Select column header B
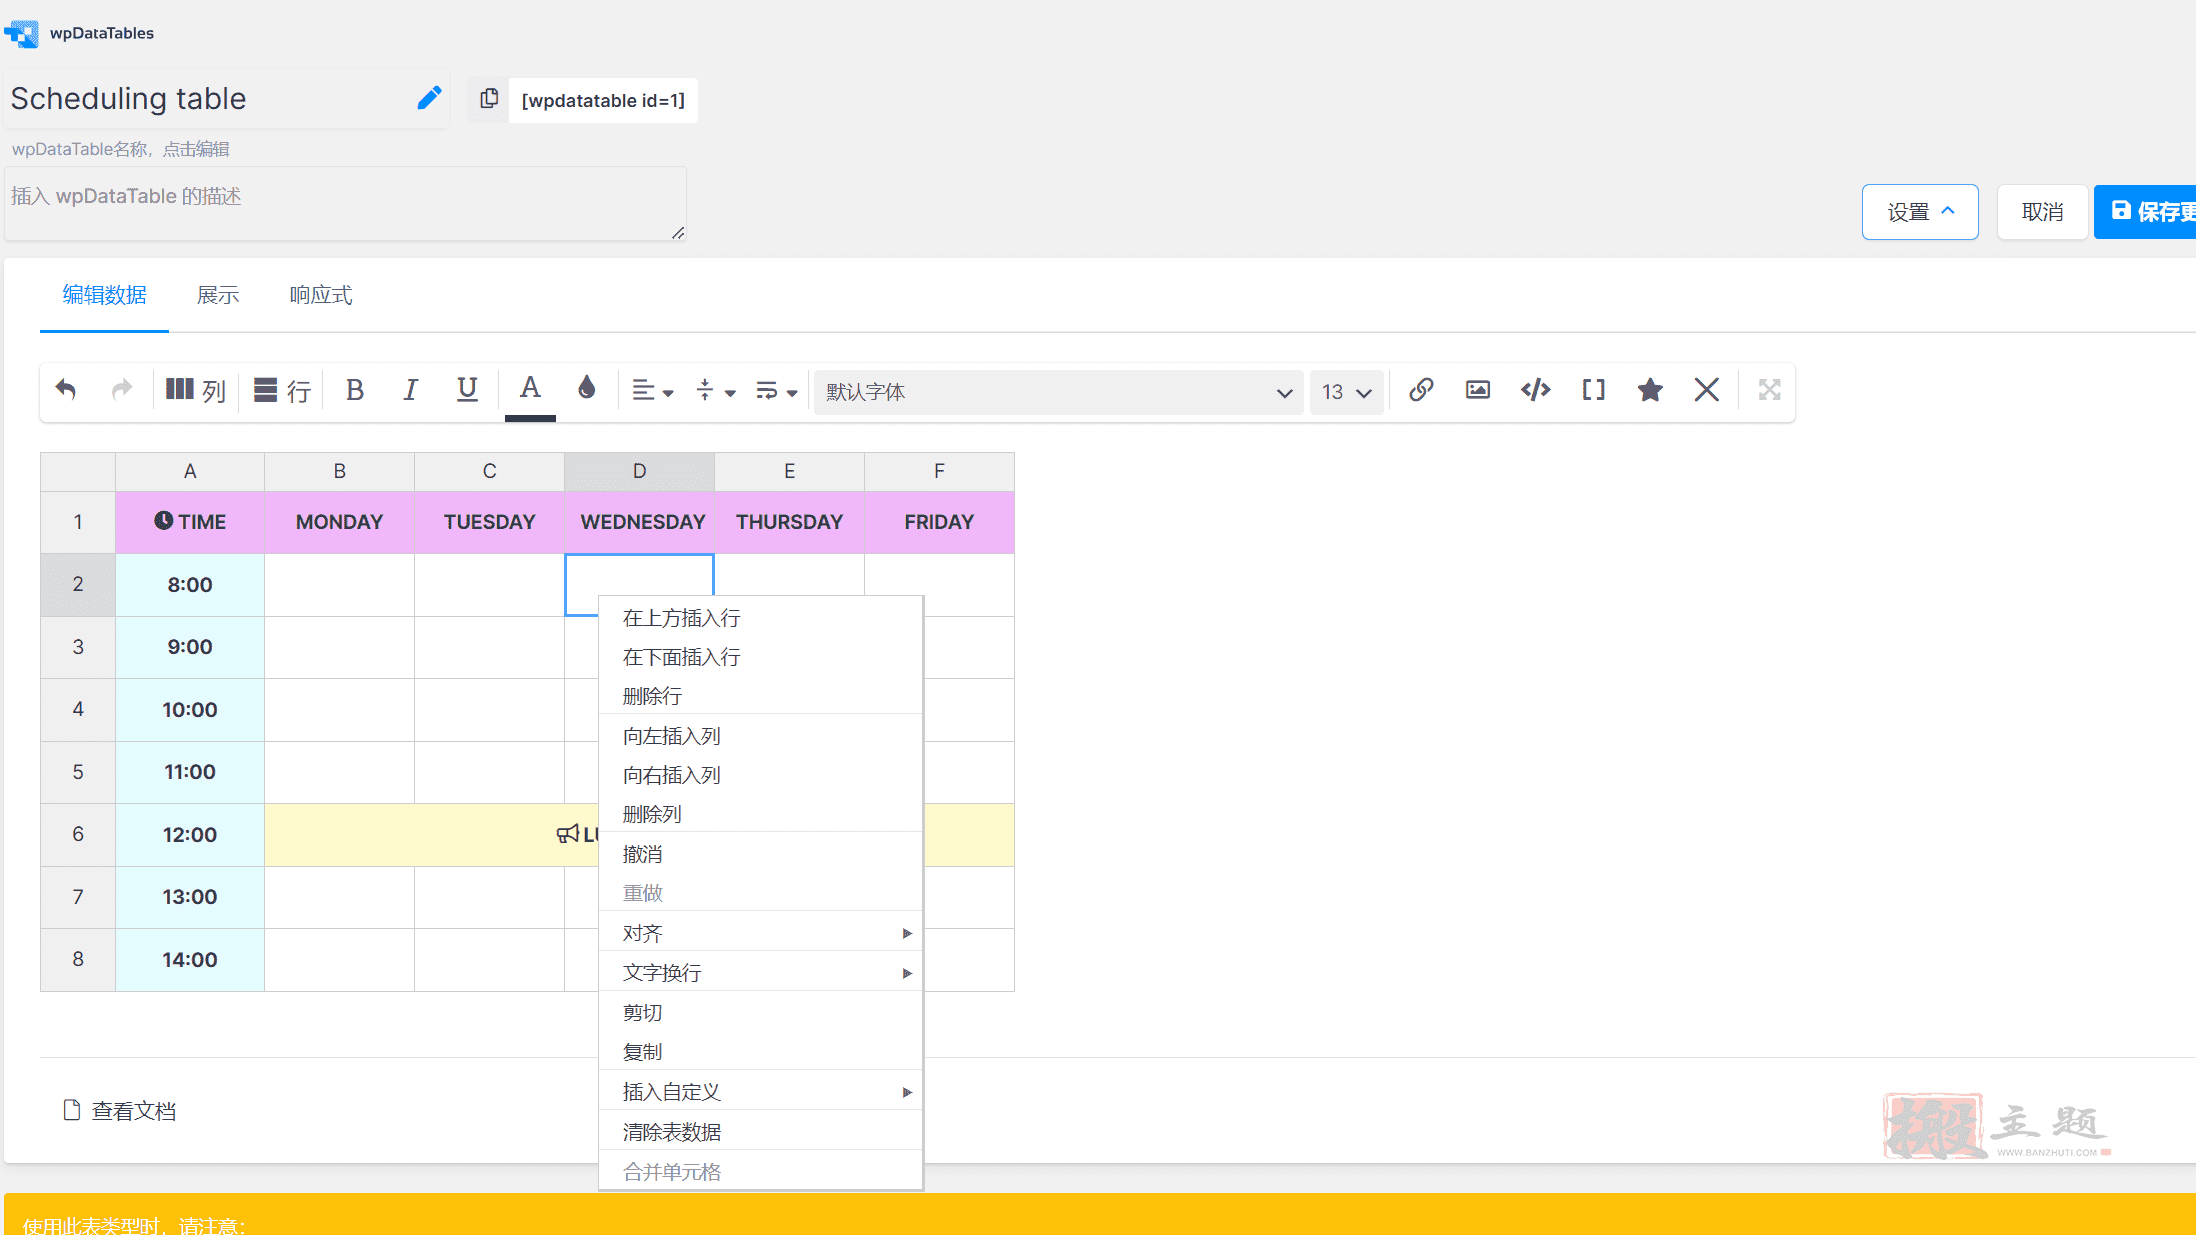2196x1235 pixels. (339, 471)
